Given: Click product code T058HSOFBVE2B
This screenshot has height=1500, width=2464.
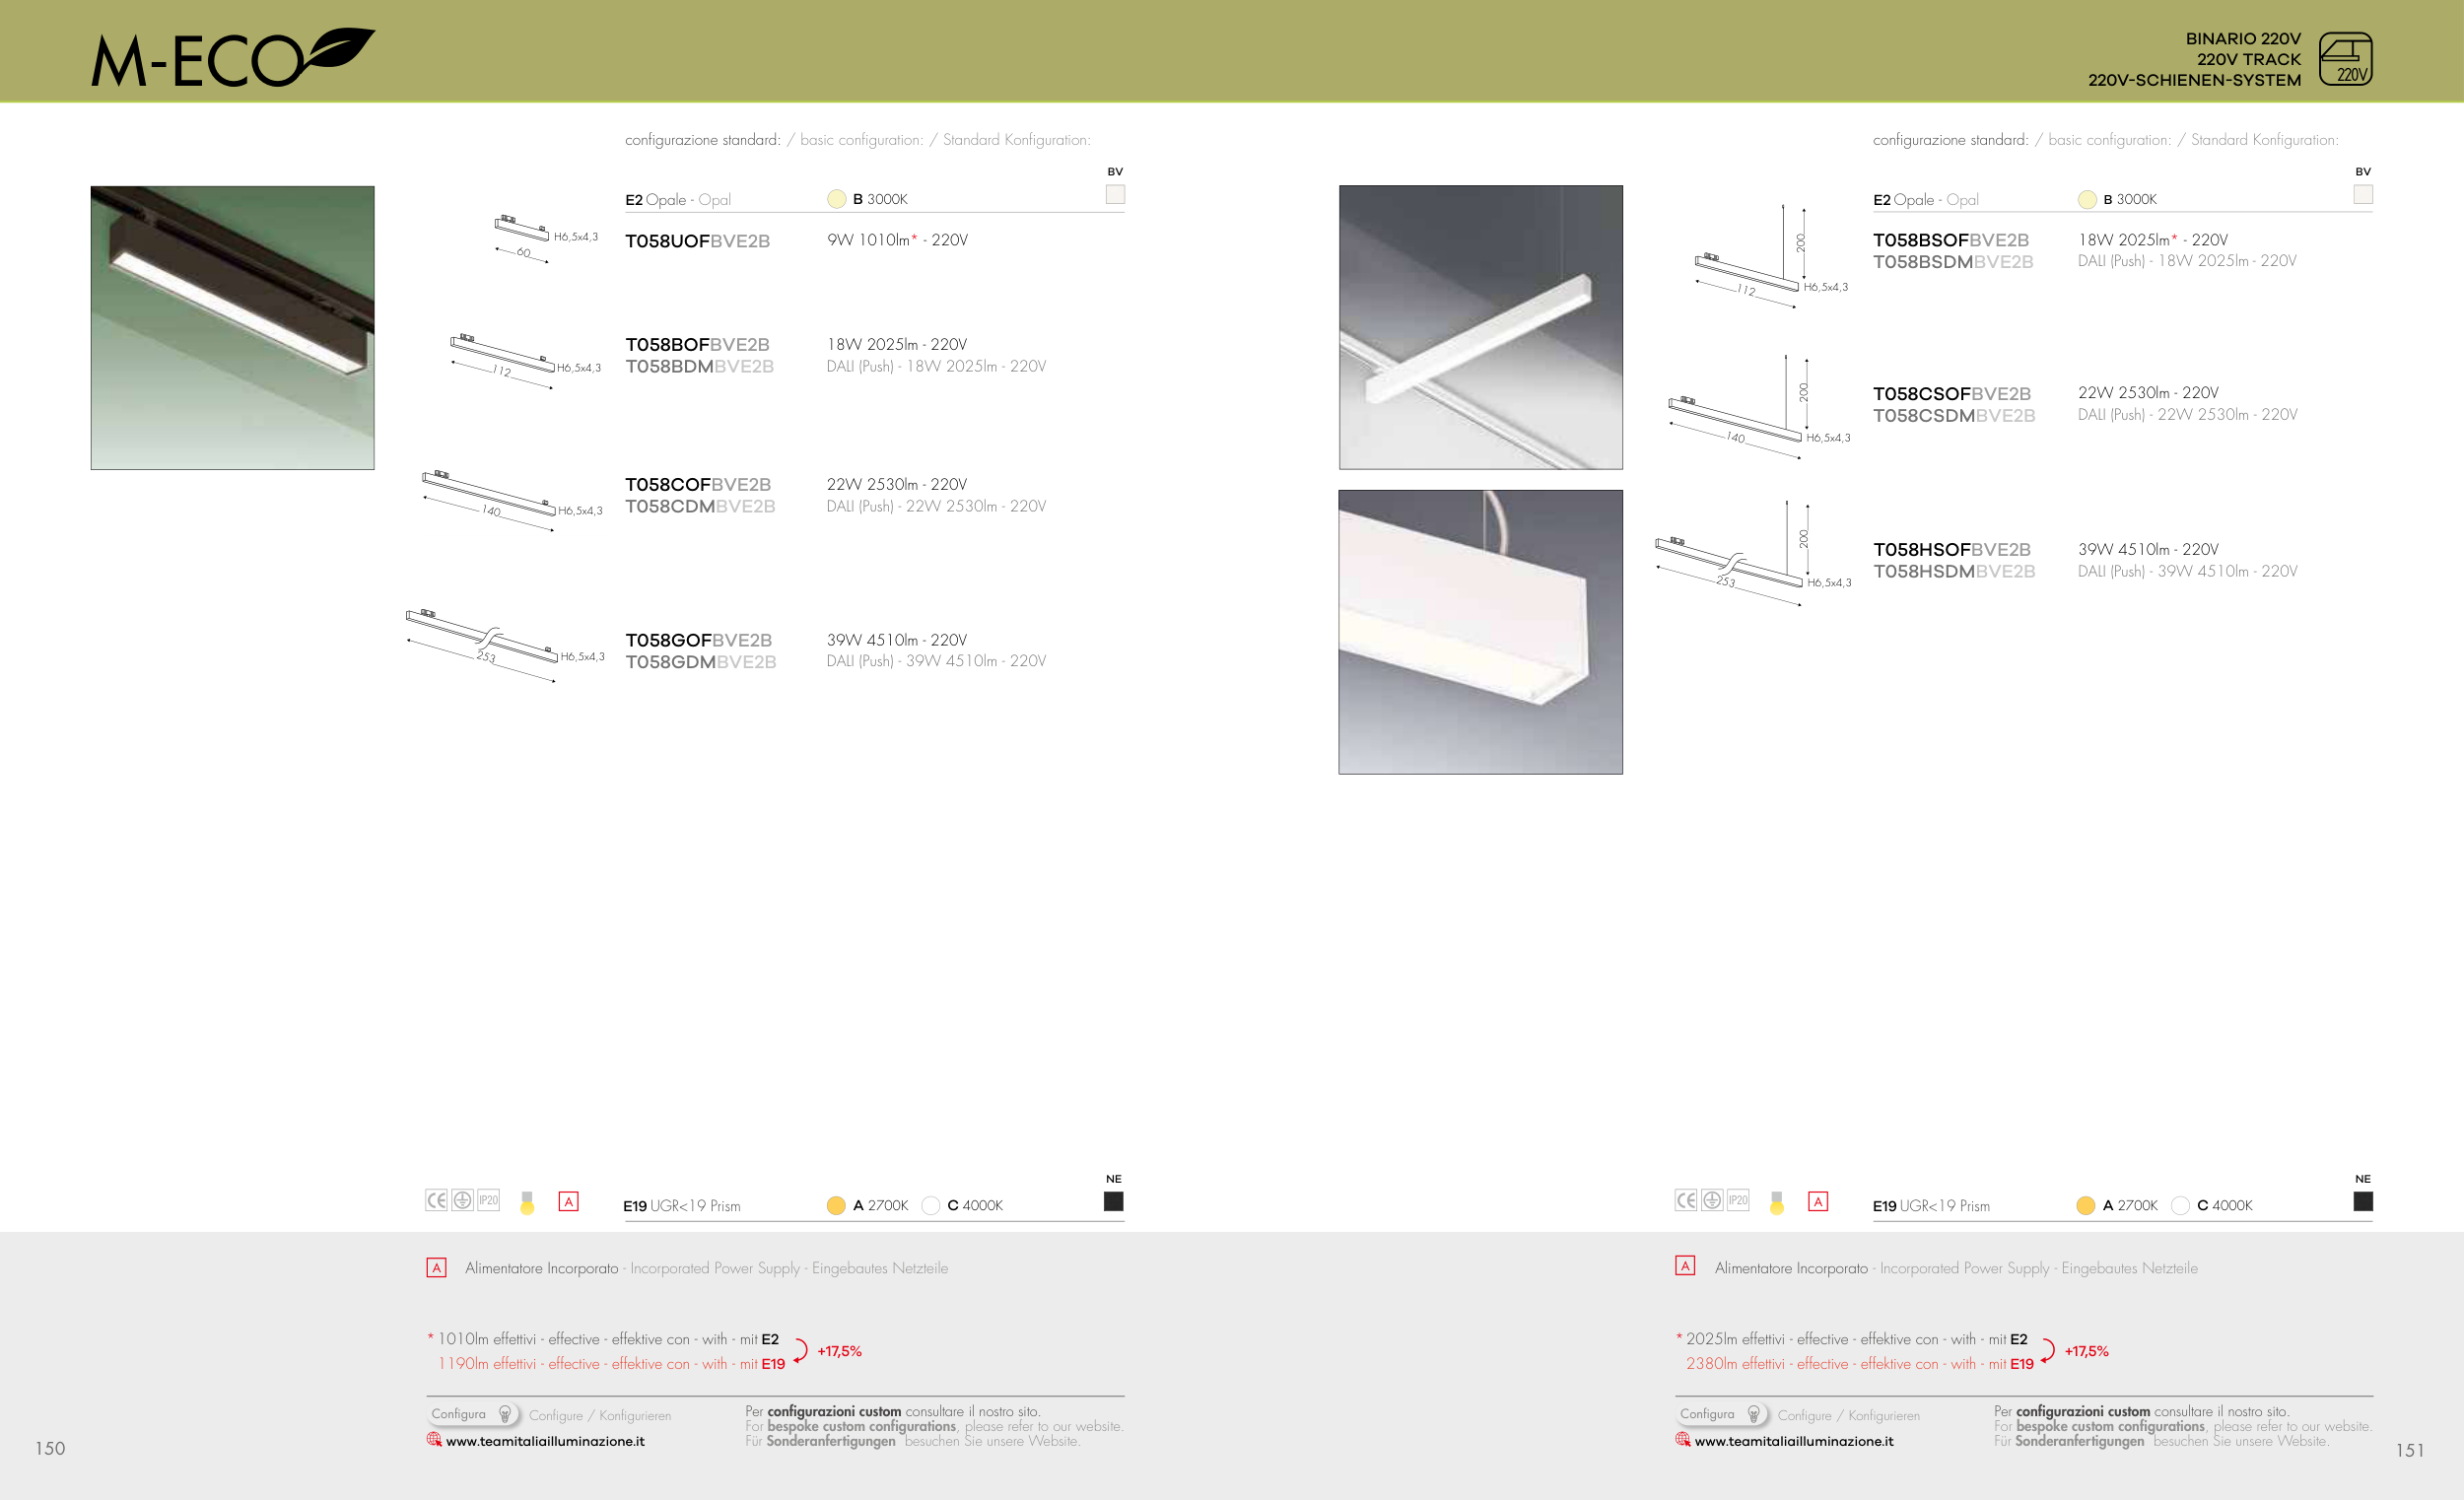Looking at the screenshot, I should coord(1951,549).
